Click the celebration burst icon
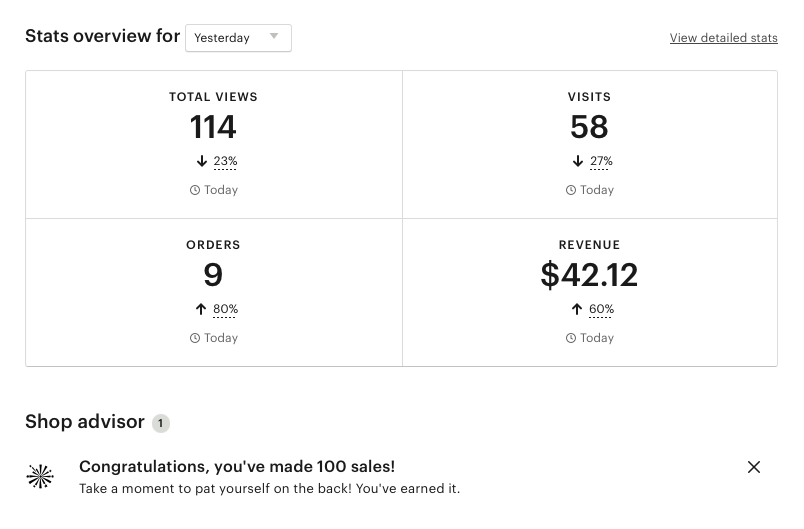The image size is (804, 529). 40,477
